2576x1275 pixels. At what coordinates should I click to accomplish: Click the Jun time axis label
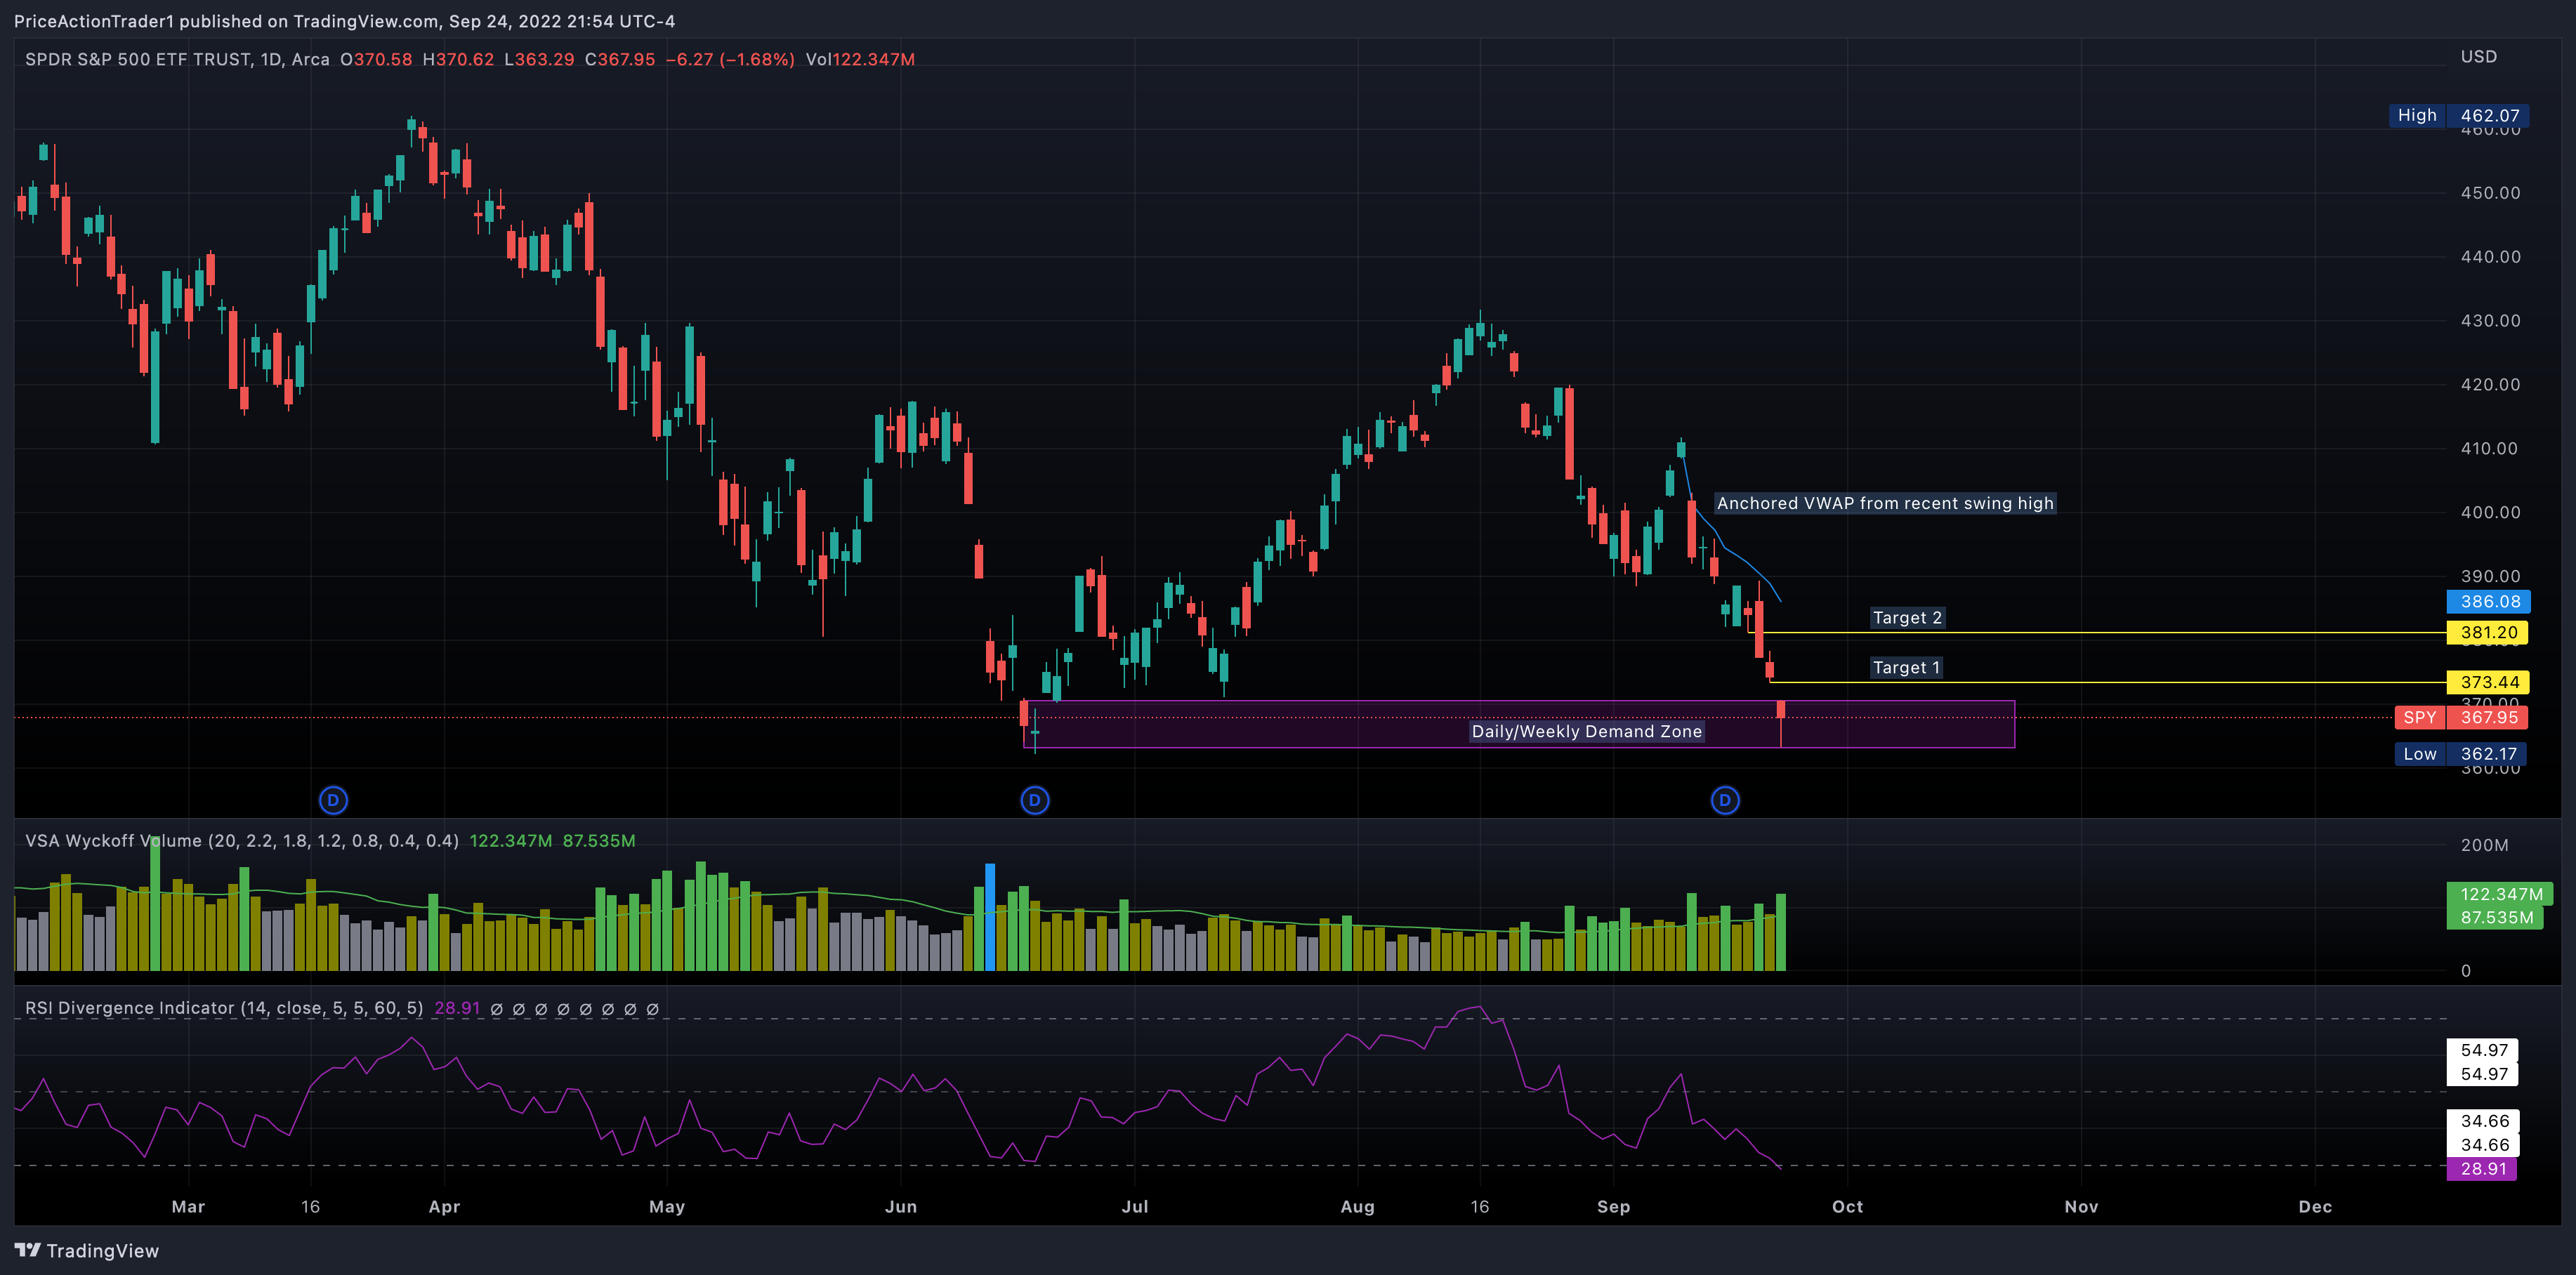point(901,1207)
